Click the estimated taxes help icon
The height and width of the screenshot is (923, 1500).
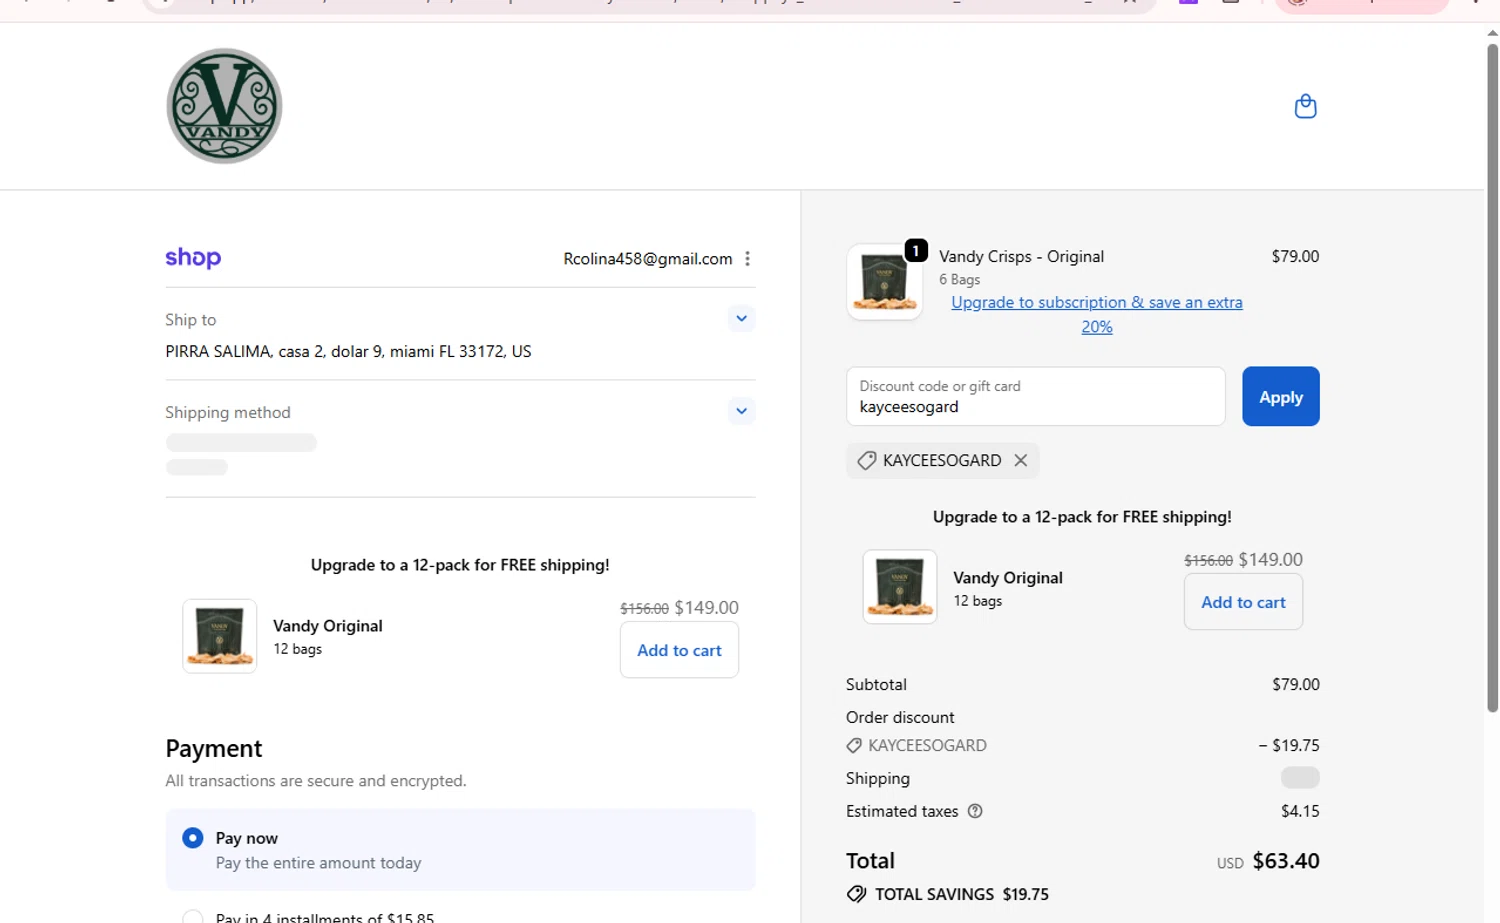(x=975, y=811)
